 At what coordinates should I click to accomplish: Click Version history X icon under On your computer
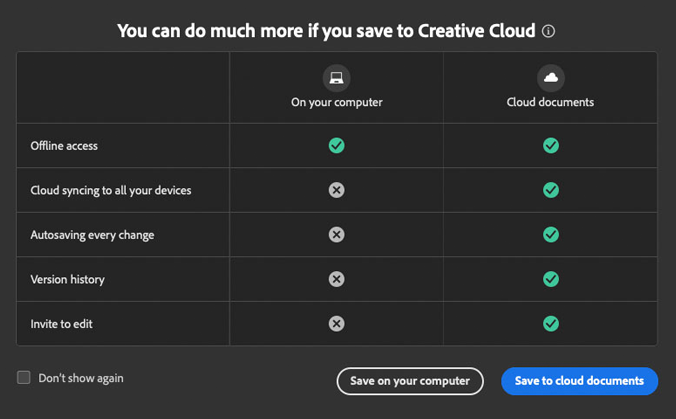tap(337, 279)
